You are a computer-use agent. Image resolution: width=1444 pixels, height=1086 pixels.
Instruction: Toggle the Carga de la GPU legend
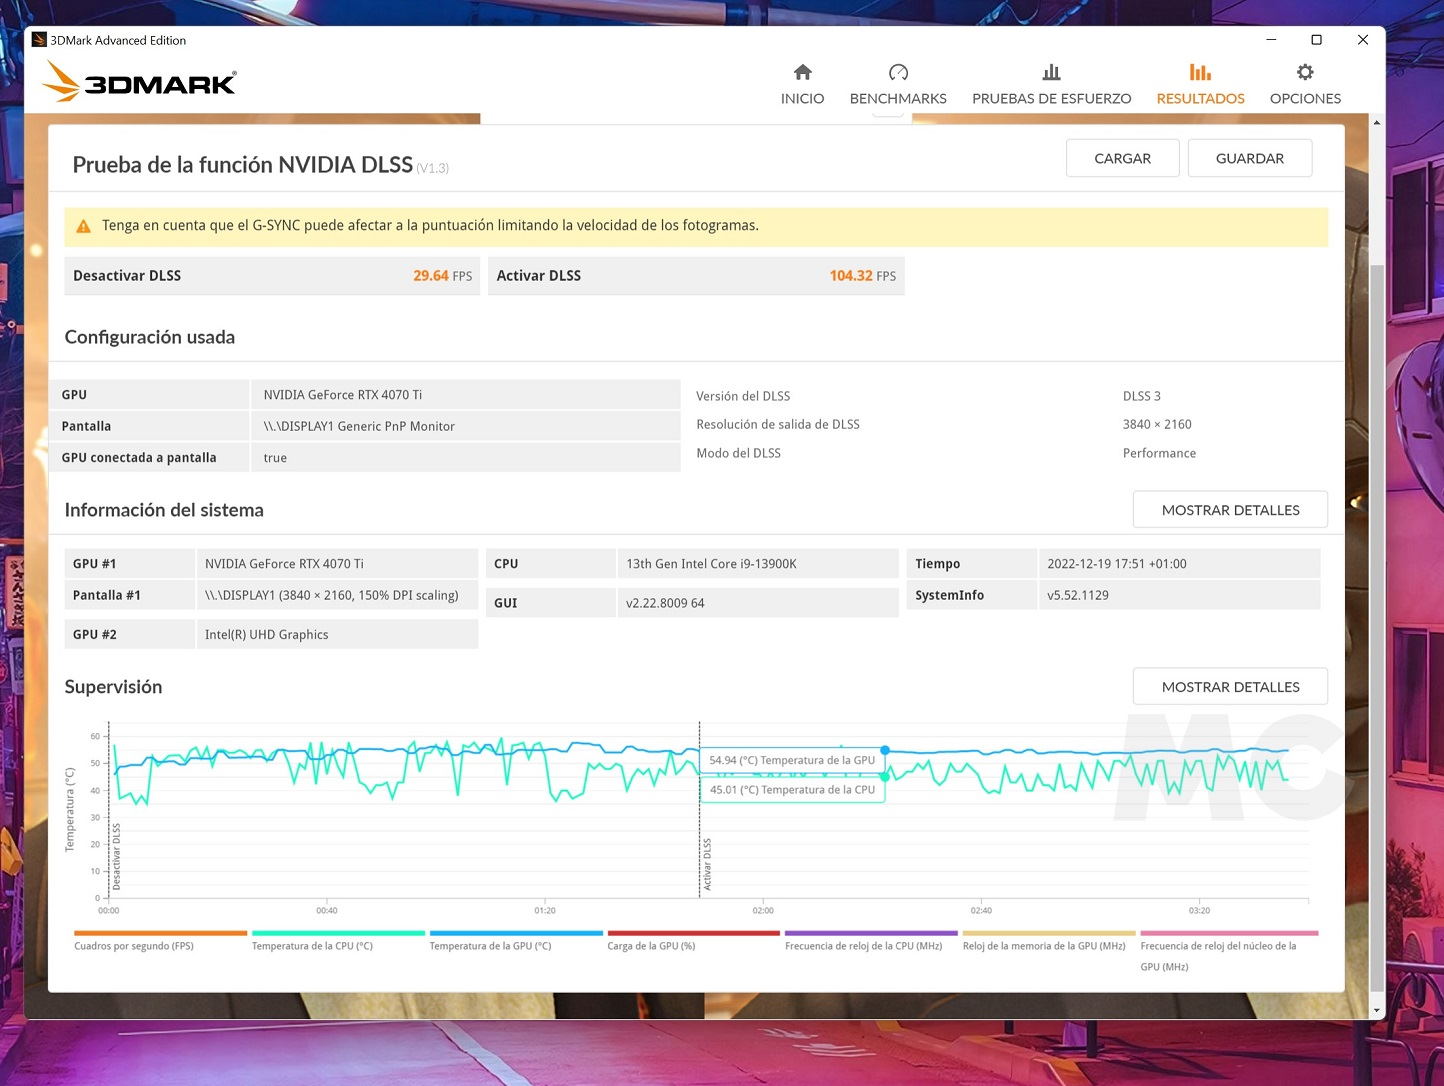point(651,946)
